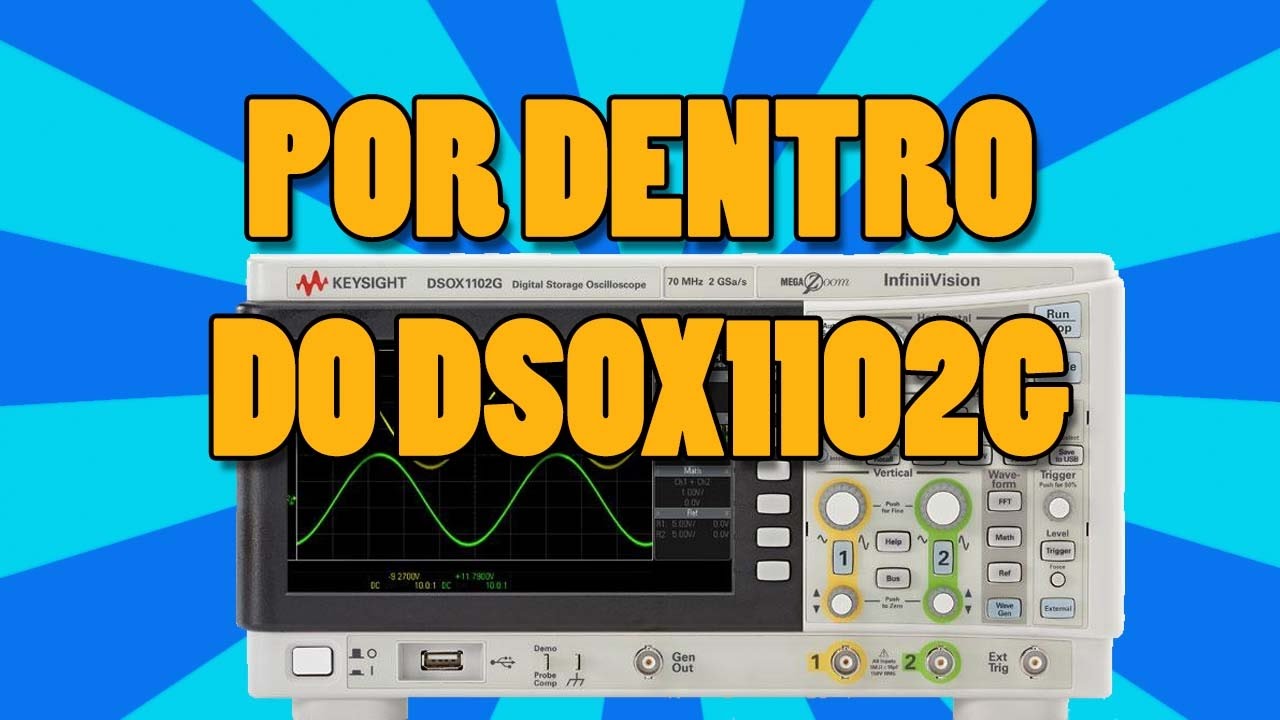
Task: Click the InfiniiVision label
Action: coord(932,280)
